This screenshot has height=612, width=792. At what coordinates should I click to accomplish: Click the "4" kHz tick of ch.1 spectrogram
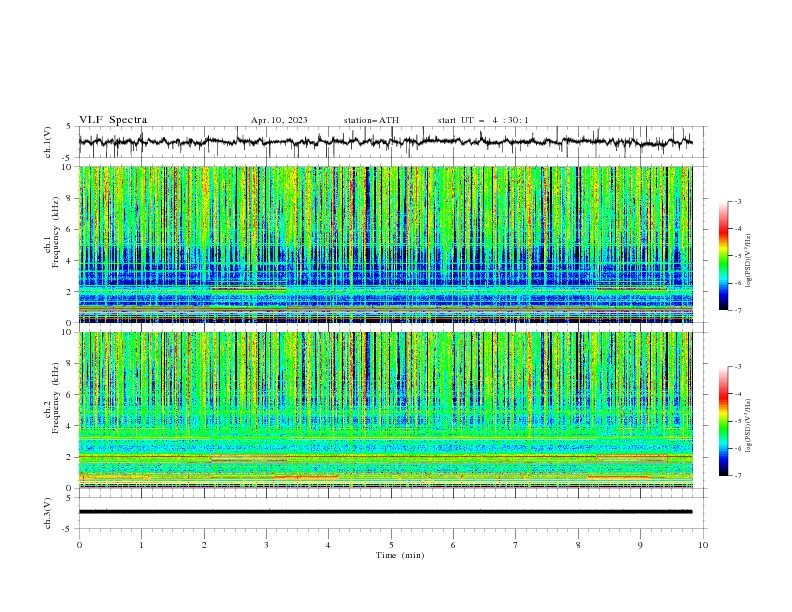coord(70,261)
